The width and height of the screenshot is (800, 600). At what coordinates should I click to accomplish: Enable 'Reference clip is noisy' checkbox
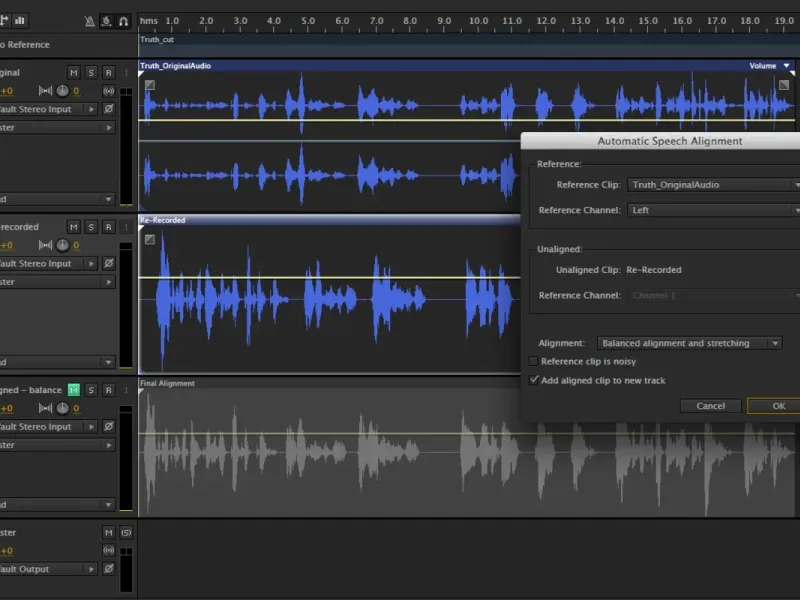point(533,361)
